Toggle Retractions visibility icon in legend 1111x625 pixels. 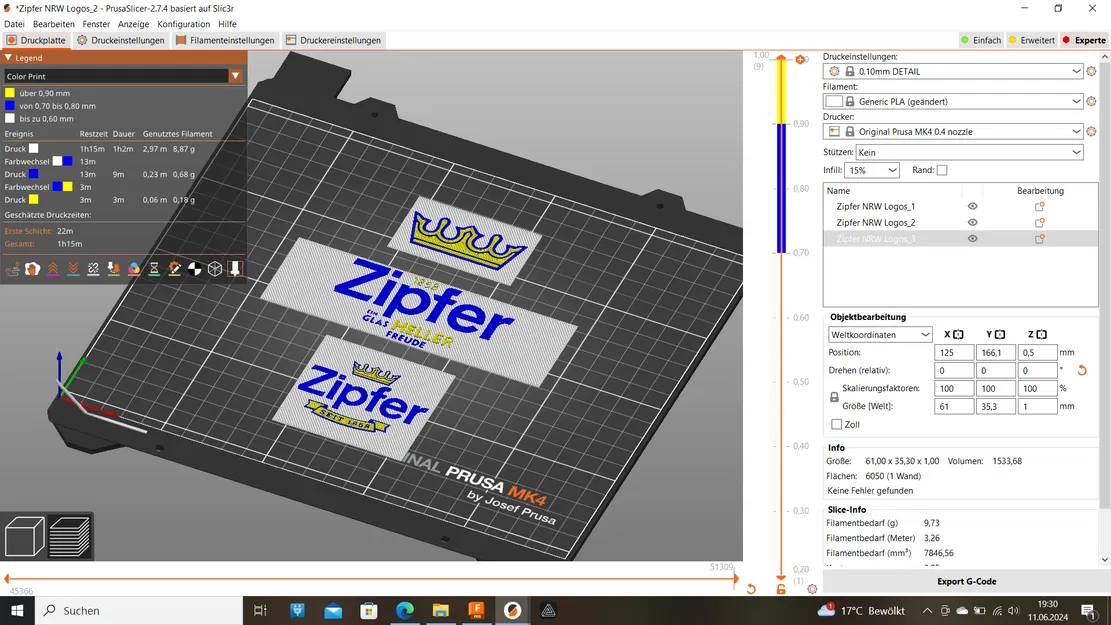[53, 269]
